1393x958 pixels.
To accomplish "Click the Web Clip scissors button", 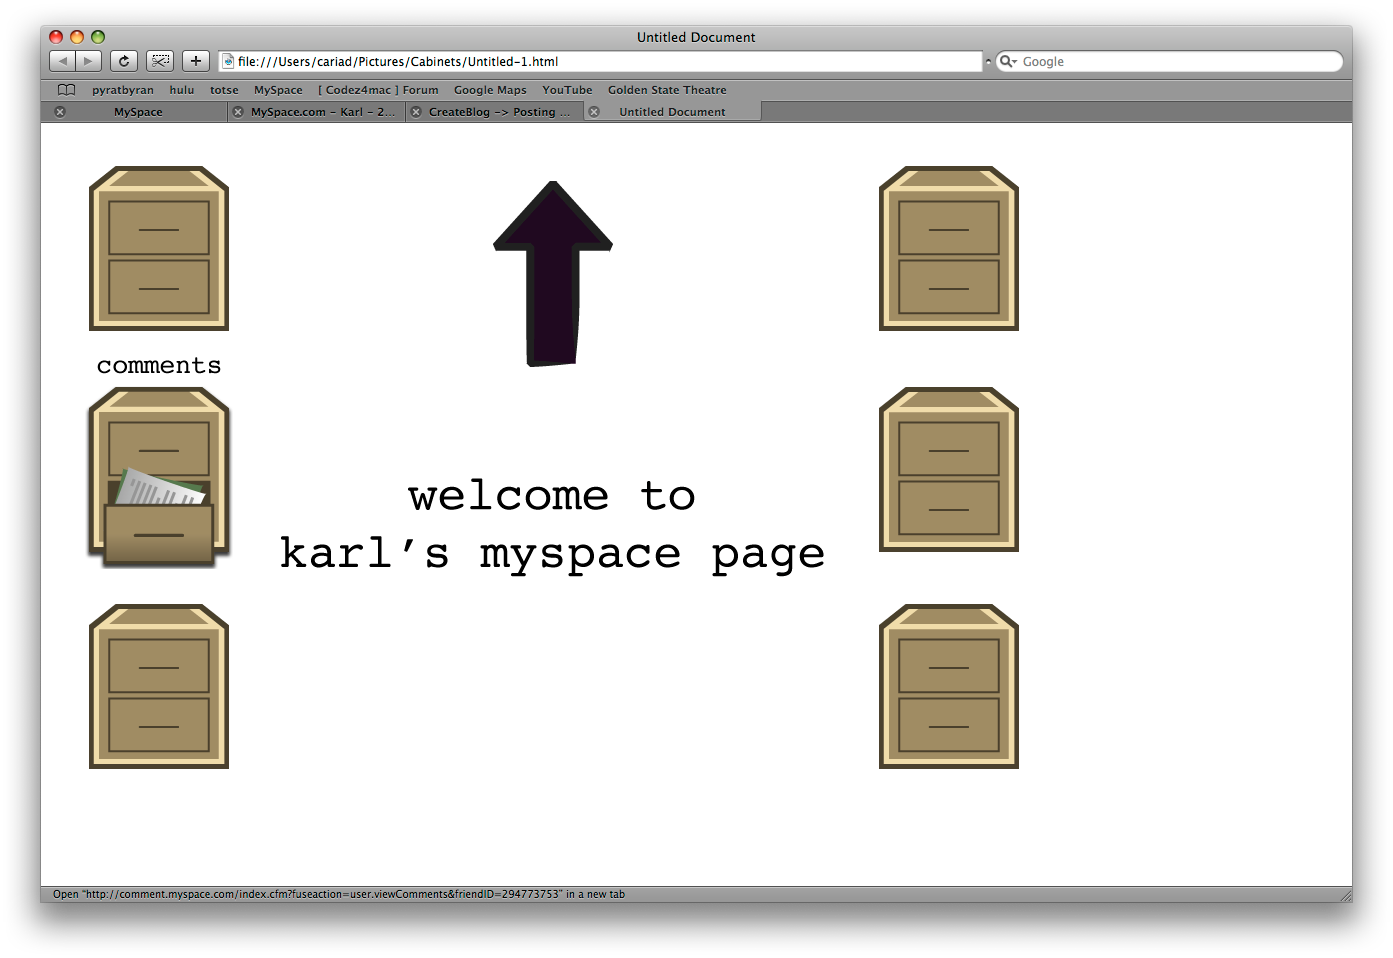I will (x=160, y=61).
